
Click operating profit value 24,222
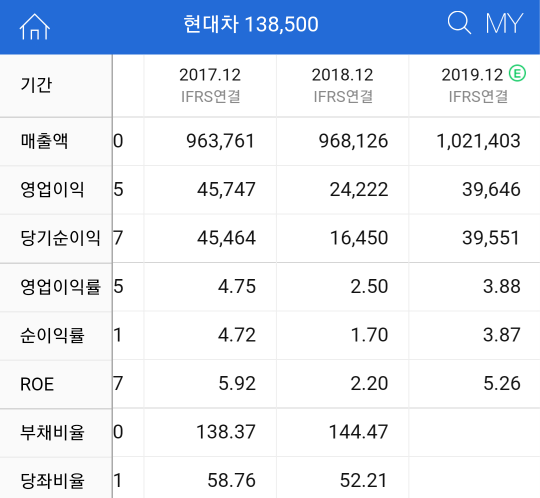pos(359,189)
